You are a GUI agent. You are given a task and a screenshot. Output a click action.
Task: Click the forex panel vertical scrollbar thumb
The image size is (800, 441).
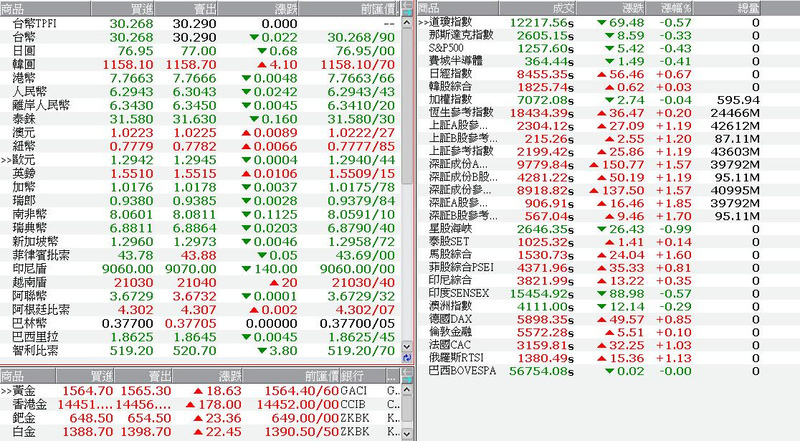click(407, 107)
